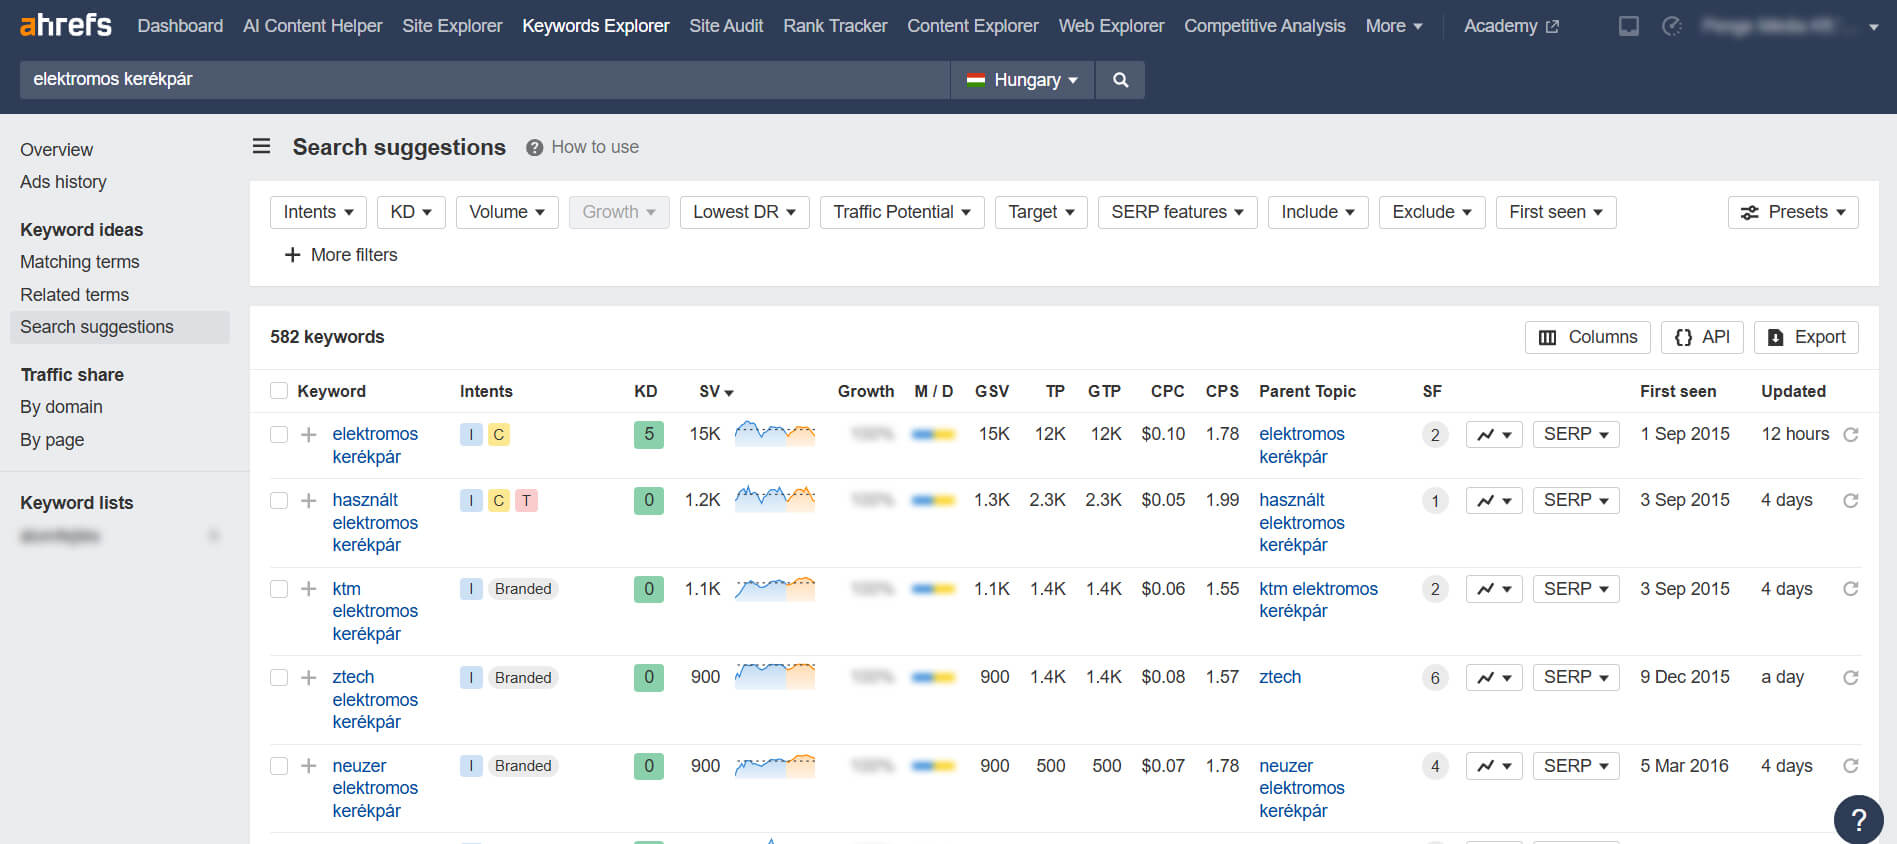Click the mobile/desktop bar for neuzer row
Image resolution: width=1897 pixels, height=844 pixels.
click(934, 766)
